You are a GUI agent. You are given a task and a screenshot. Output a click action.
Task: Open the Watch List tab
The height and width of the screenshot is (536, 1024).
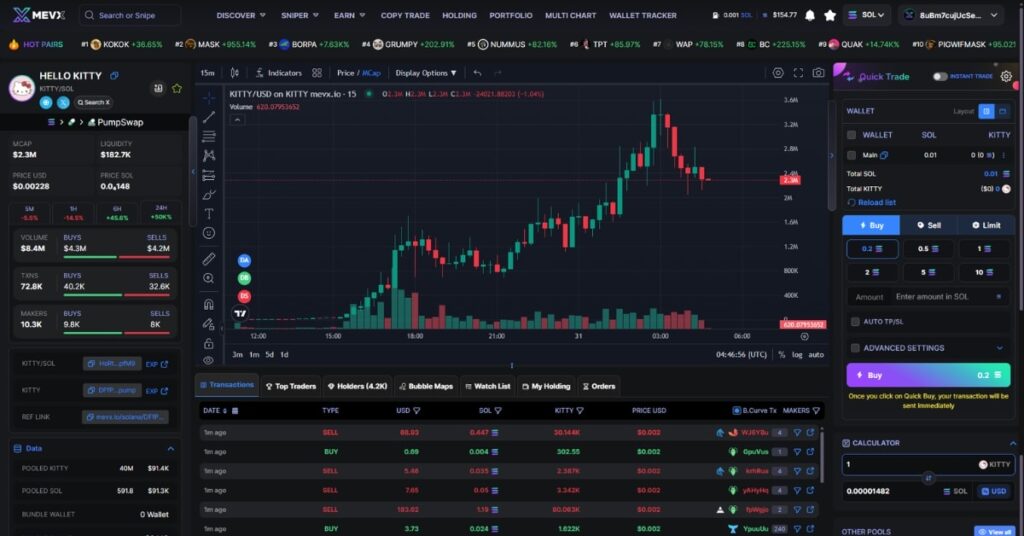pos(487,386)
